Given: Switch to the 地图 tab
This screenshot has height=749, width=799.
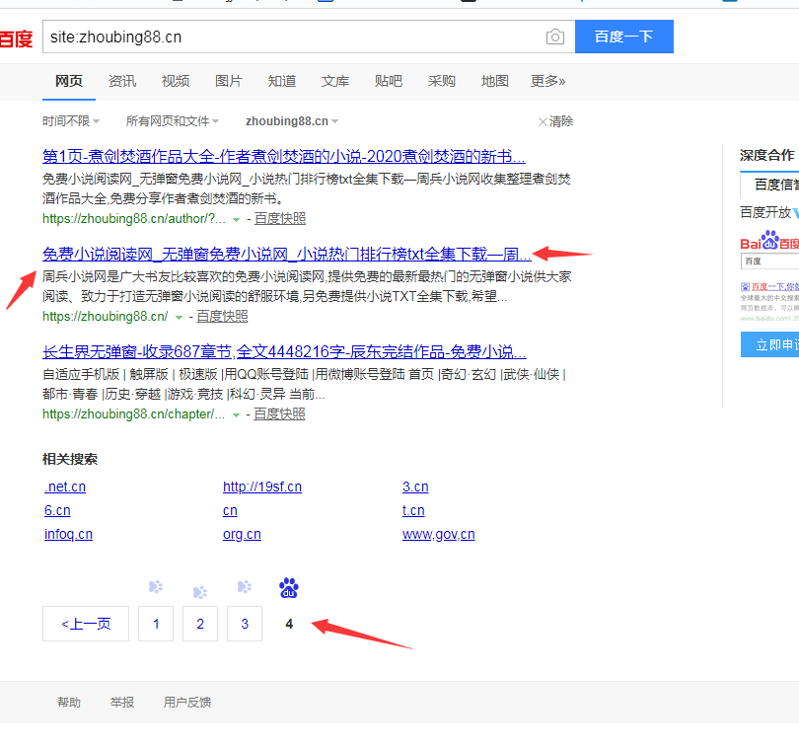Looking at the screenshot, I should (x=495, y=81).
